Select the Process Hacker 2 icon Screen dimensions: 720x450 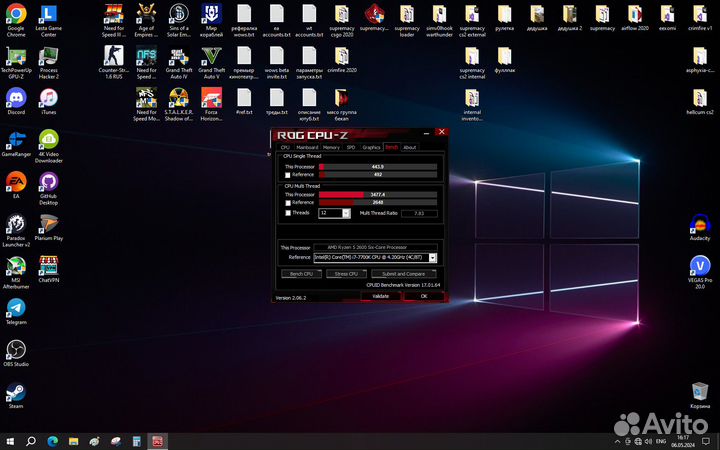[x=49, y=63]
